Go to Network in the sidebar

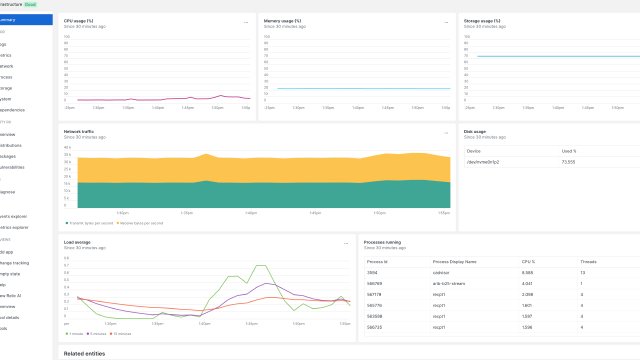(7, 66)
